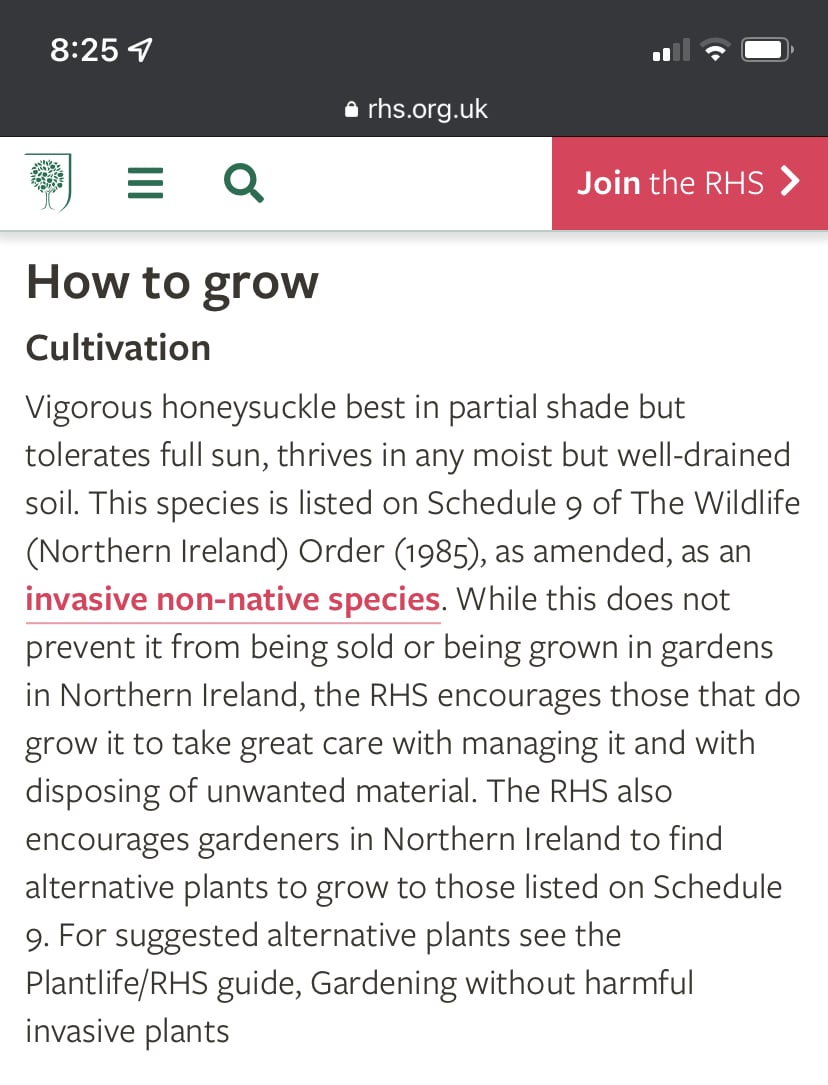Click the Join the RHS button
The width and height of the screenshot is (828, 1085).
click(690, 183)
